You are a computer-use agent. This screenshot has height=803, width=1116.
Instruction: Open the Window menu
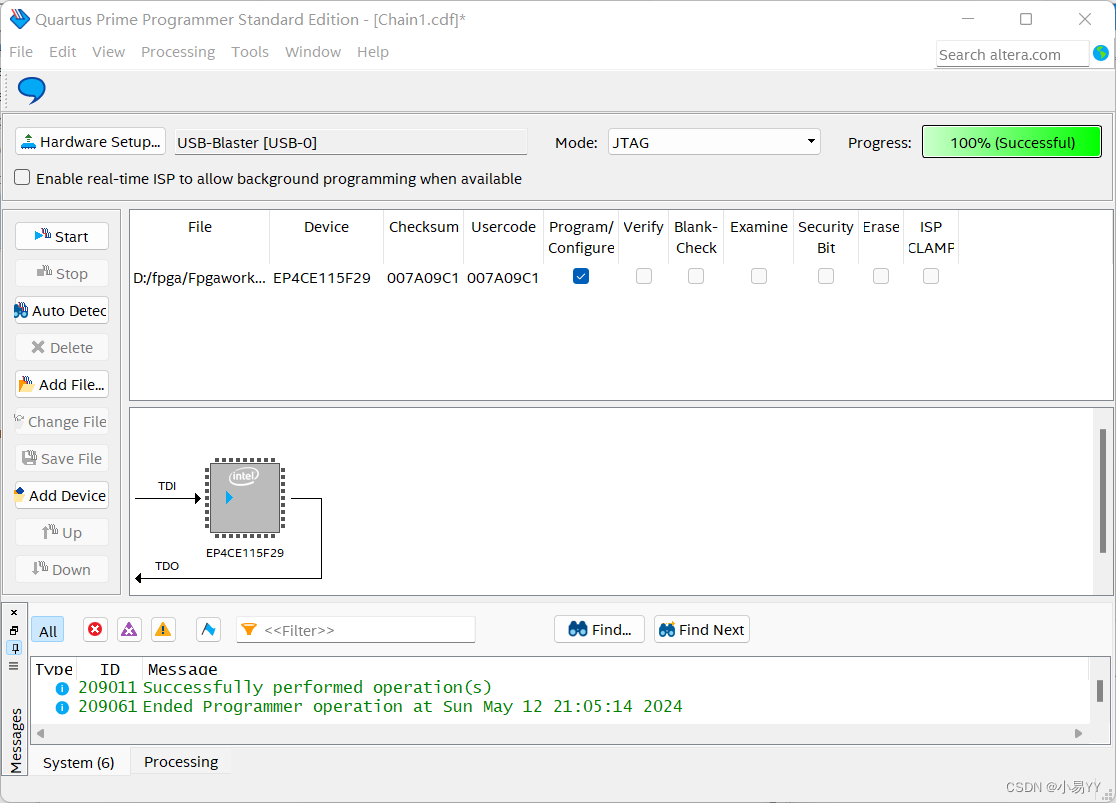(313, 52)
